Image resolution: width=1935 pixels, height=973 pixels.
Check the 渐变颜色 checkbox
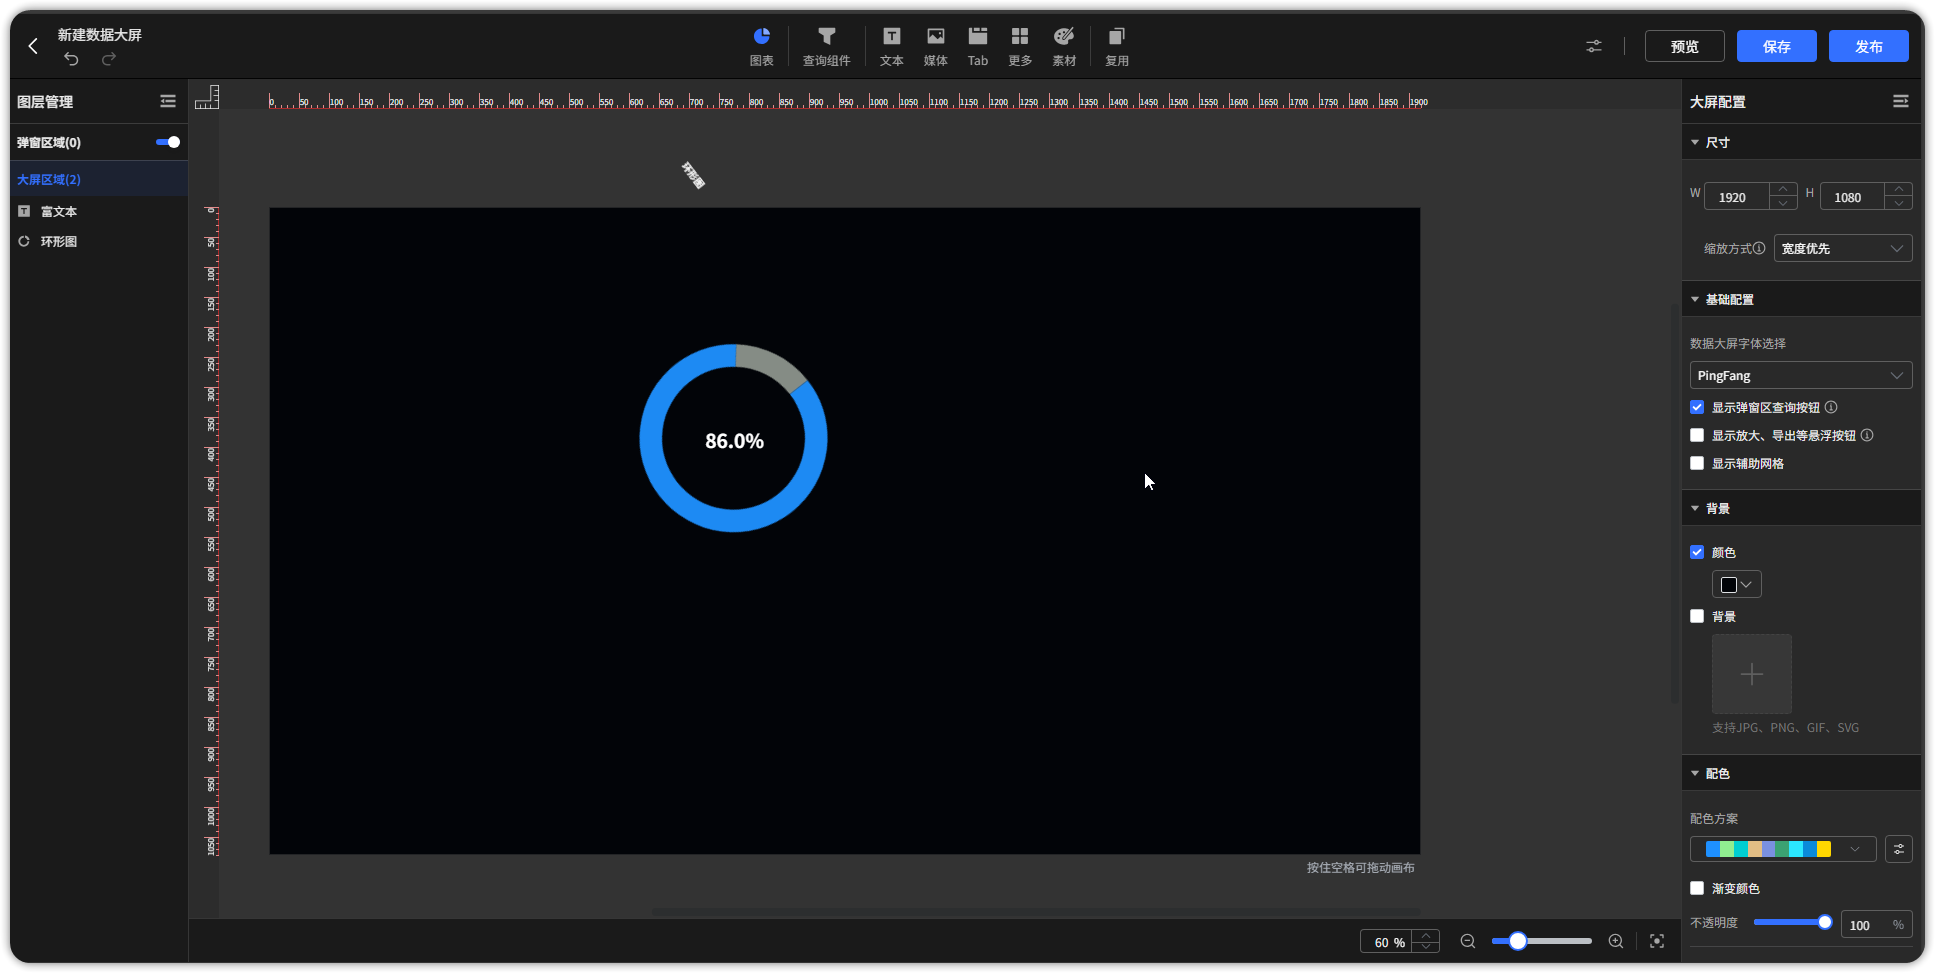[1697, 888]
